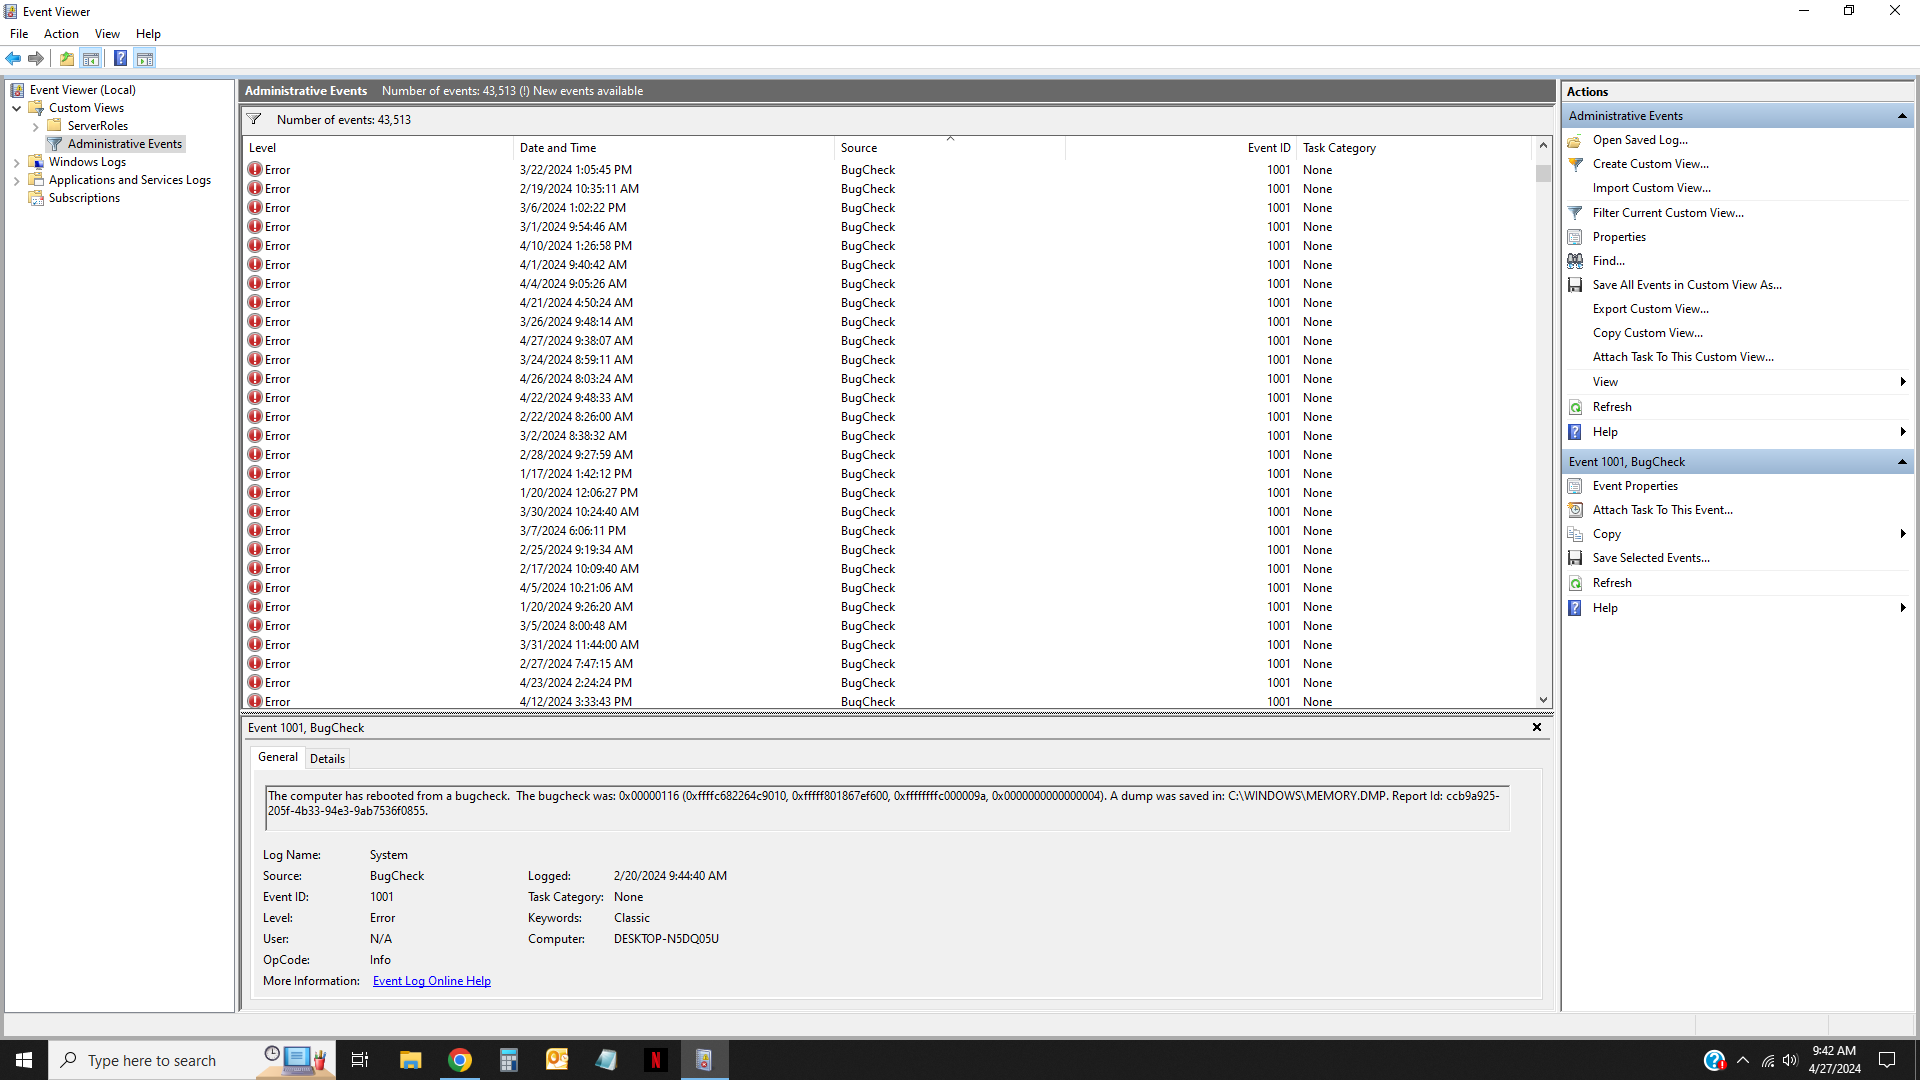Open the Event Log Online Help link
Image resolution: width=1920 pixels, height=1080 pixels.
[x=432, y=981]
